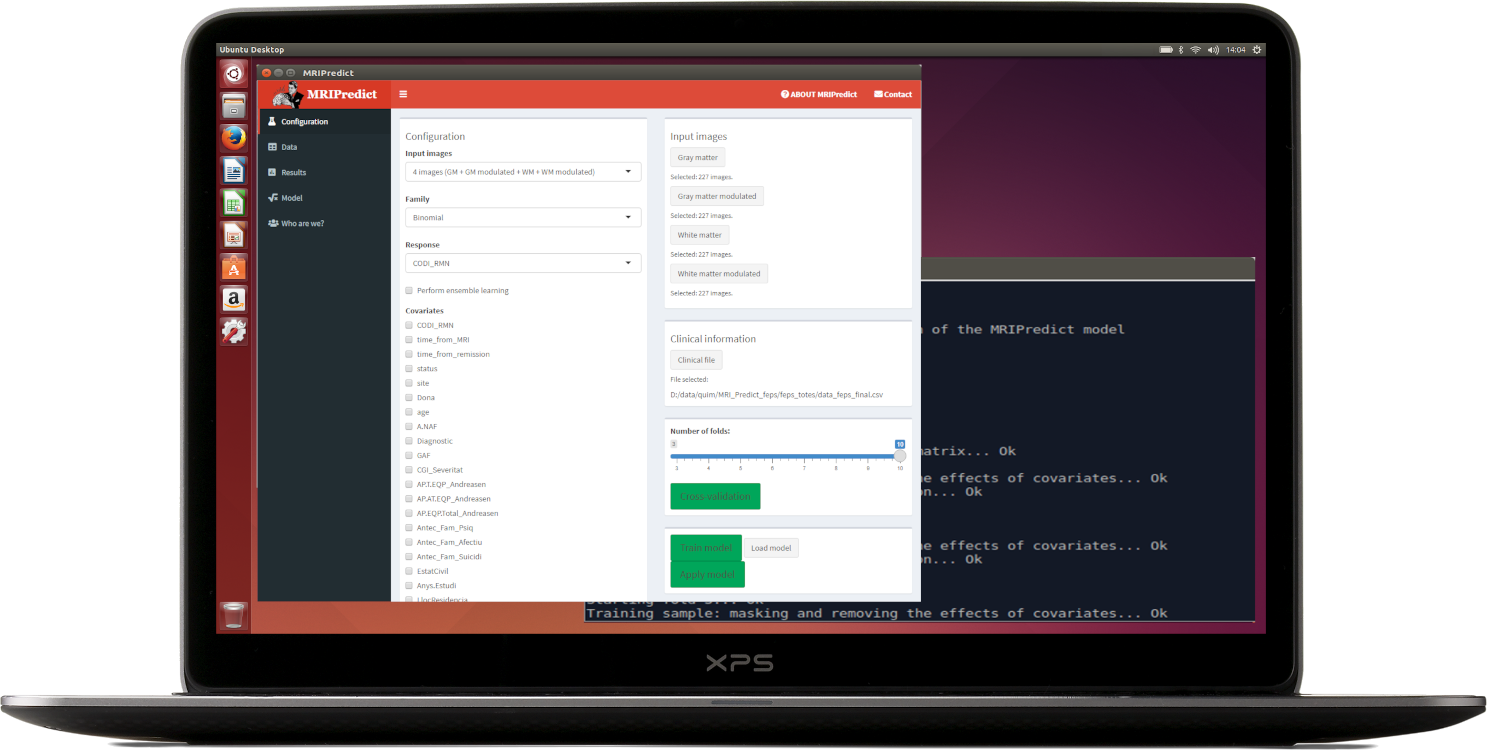
Task: Open System Settings gear-and-wrench icon
Action: coord(234,331)
